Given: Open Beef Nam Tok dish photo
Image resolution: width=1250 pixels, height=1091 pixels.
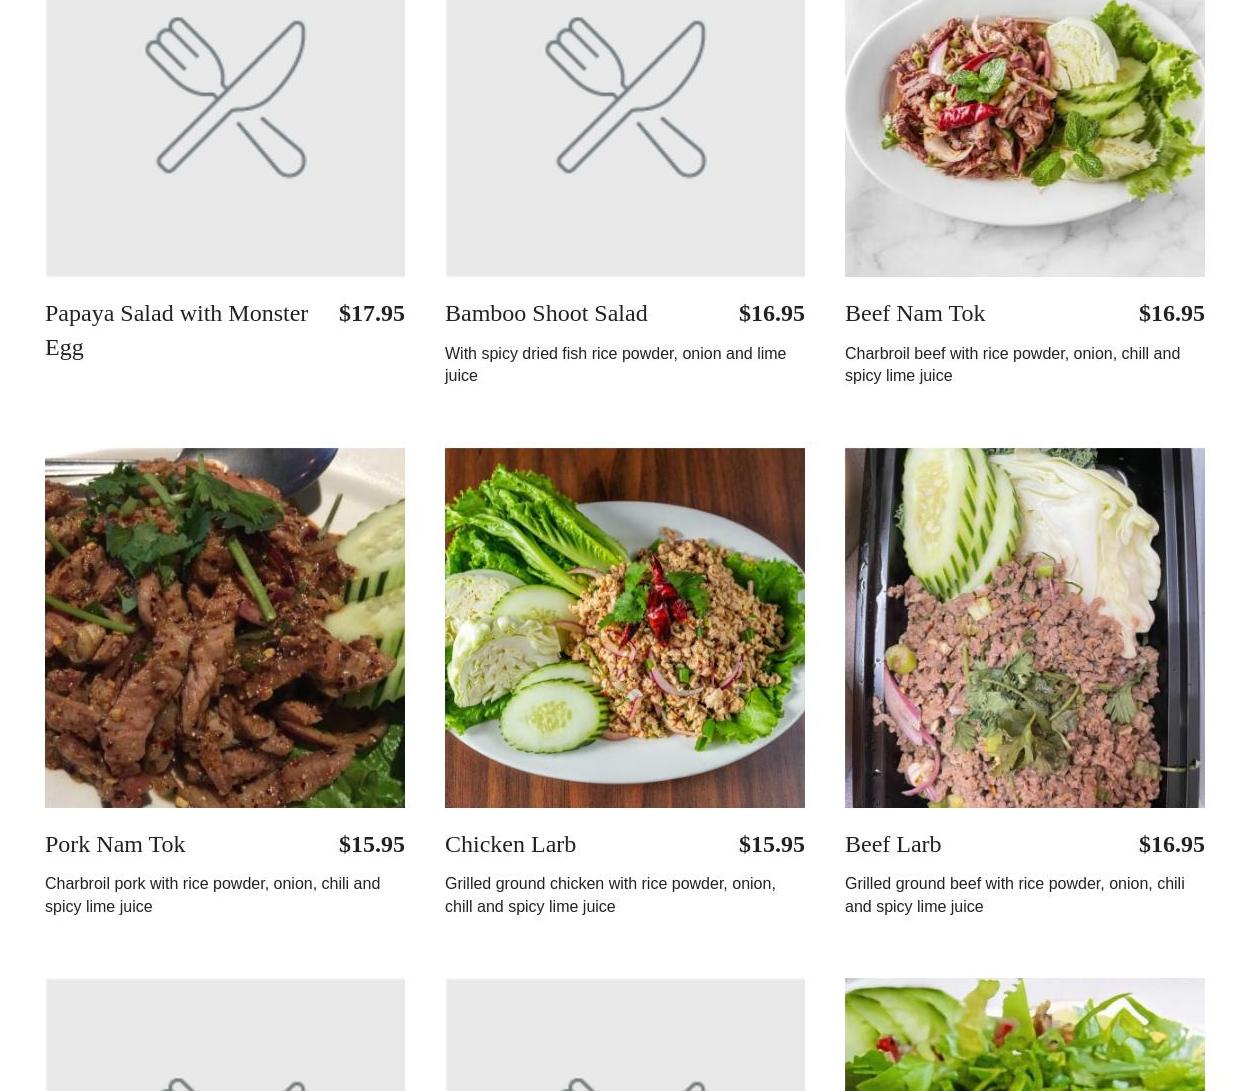Looking at the screenshot, I should tap(1025, 138).
